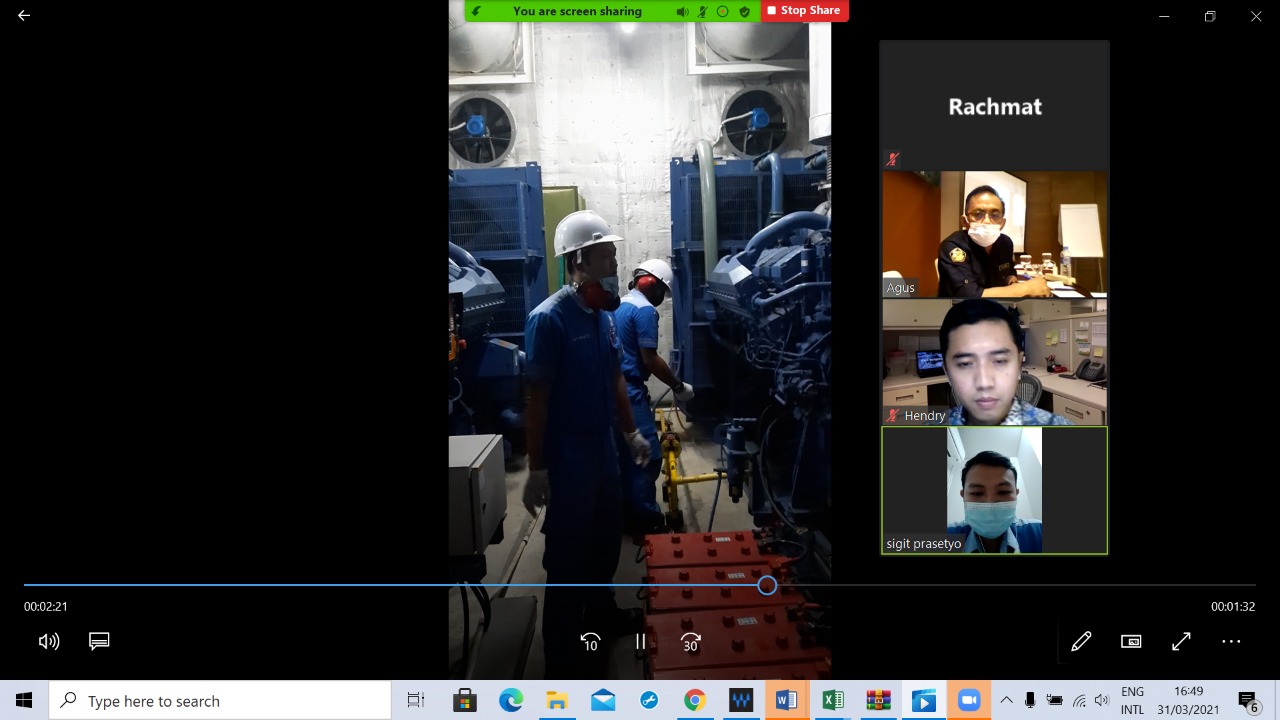The image size is (1280, 720).
Task: Open the video player volume control
Action: 49,642
